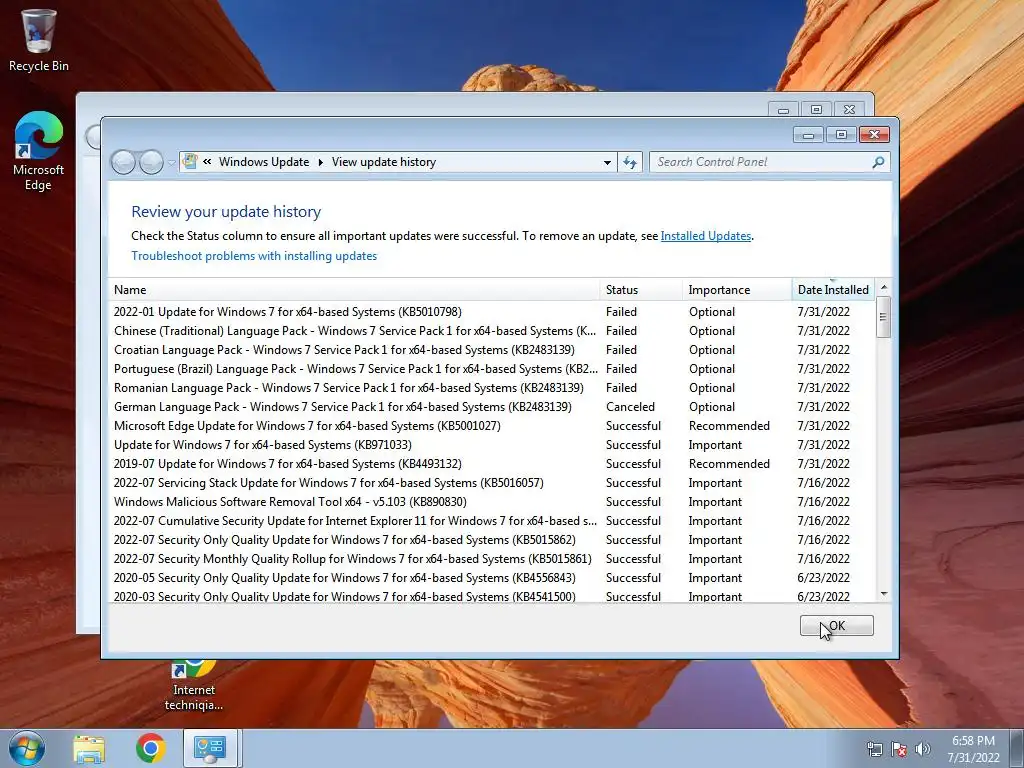Click the OK button
The height and width of the screenshot is (768, 1024).
[x=837, y=626]
